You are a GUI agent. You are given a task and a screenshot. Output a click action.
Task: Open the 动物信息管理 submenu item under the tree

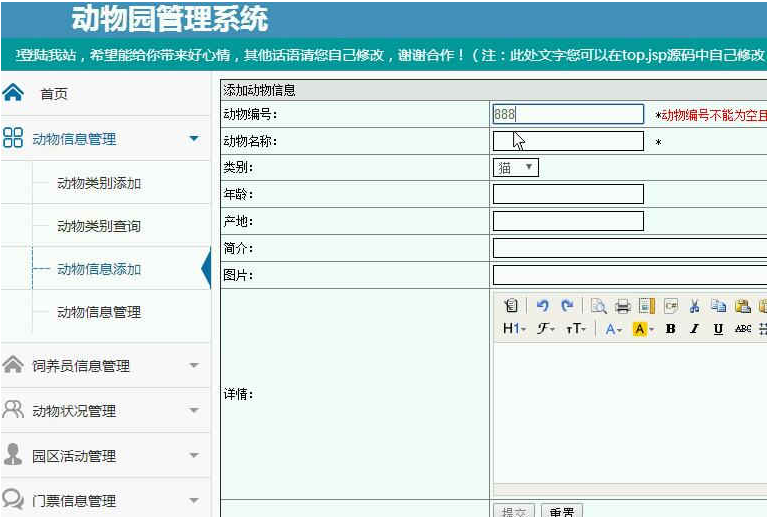(99, 311)
